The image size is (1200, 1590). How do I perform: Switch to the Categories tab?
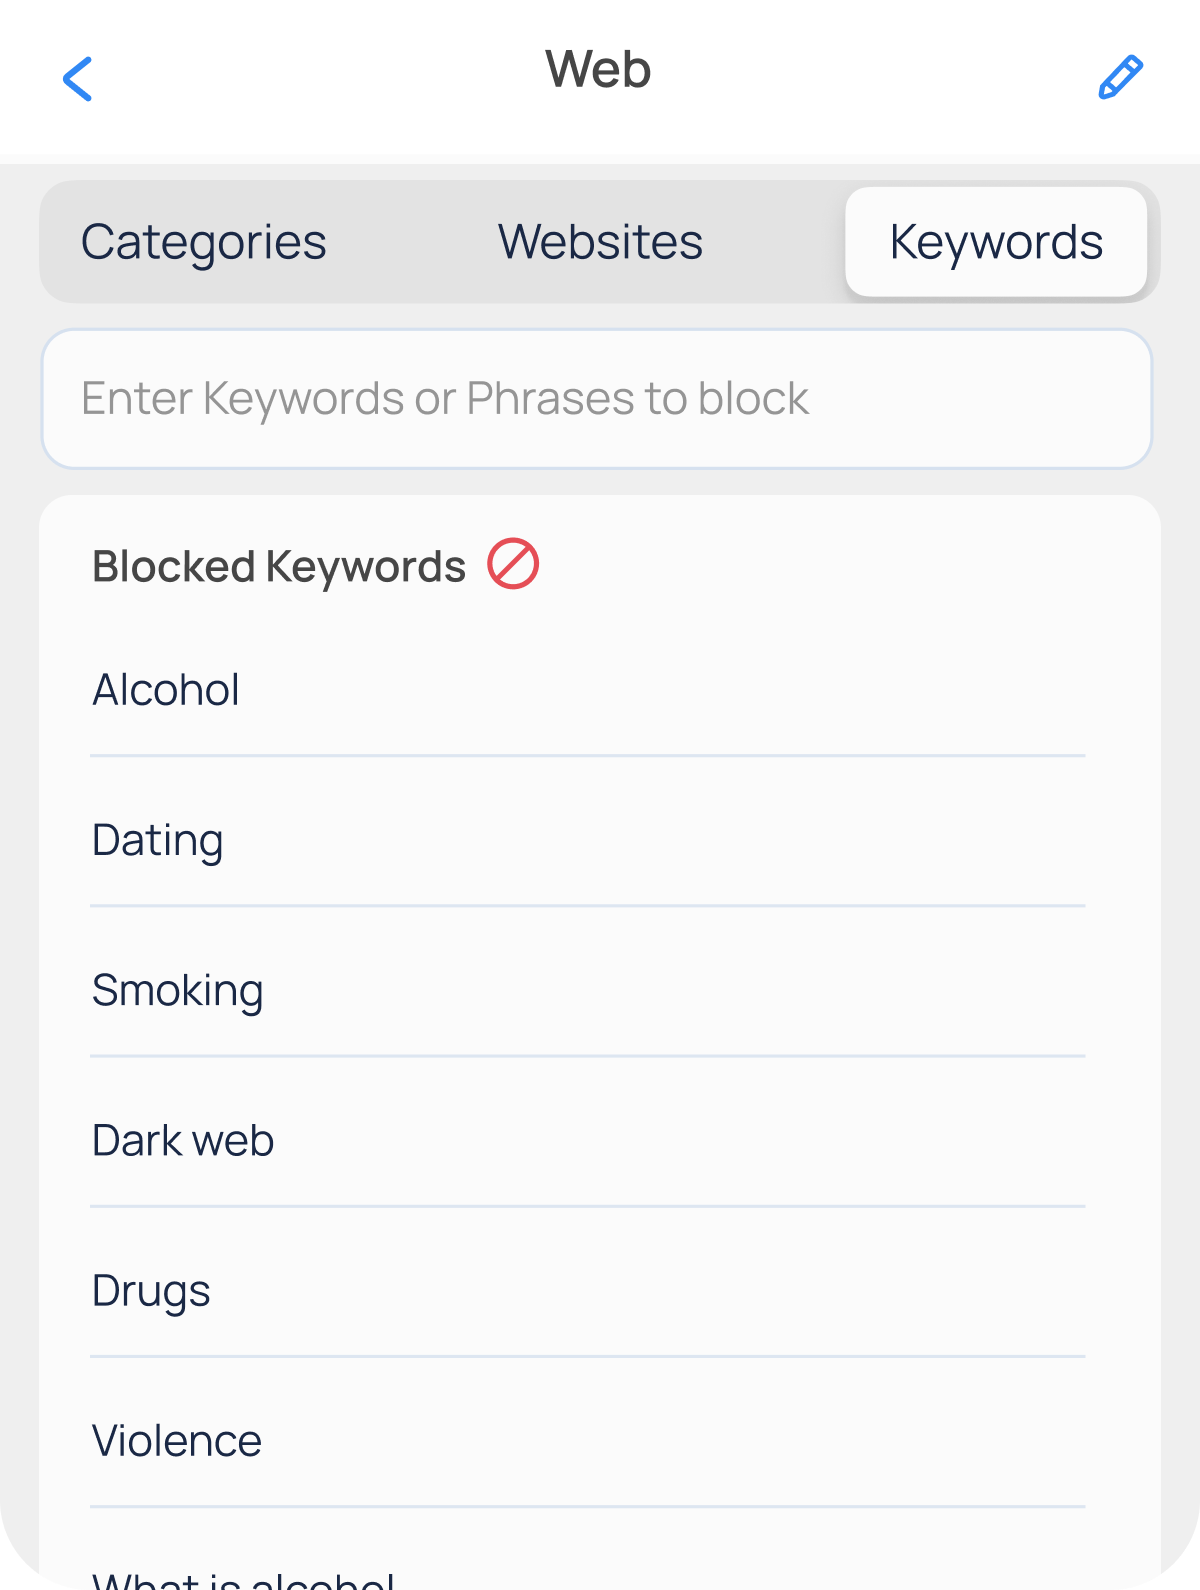204,242
